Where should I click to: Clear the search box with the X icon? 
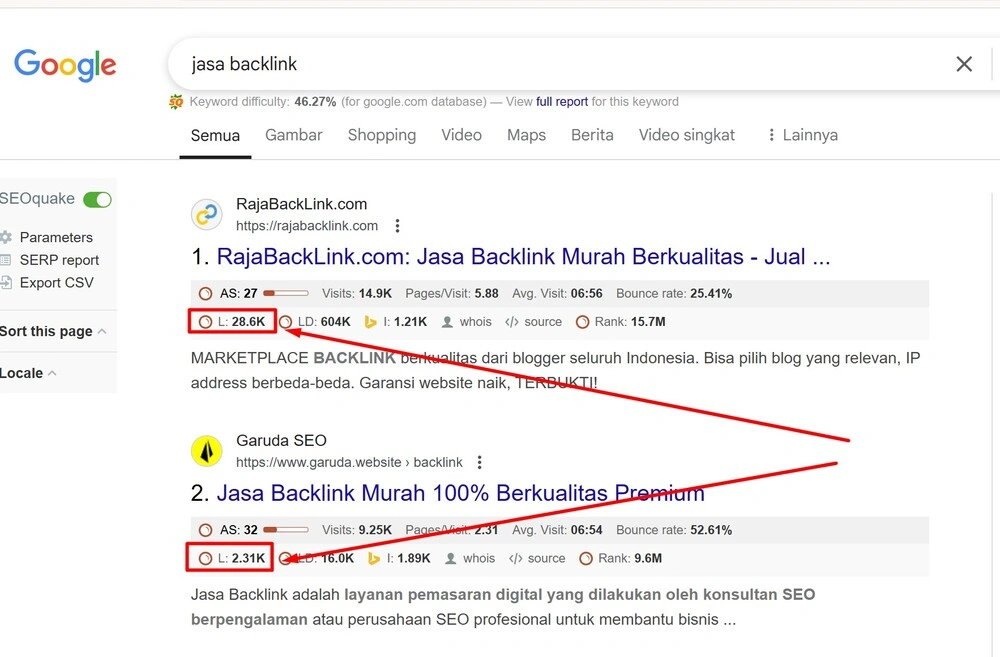click(x=964, y=64)
